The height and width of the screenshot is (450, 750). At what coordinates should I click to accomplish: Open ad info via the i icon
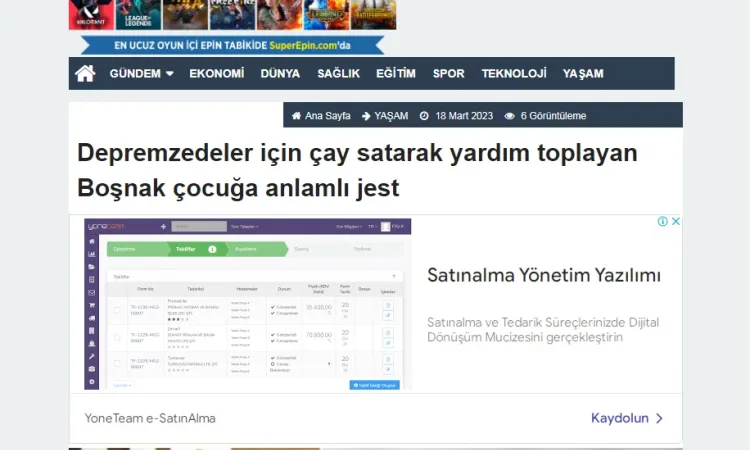tap(662, 221)
